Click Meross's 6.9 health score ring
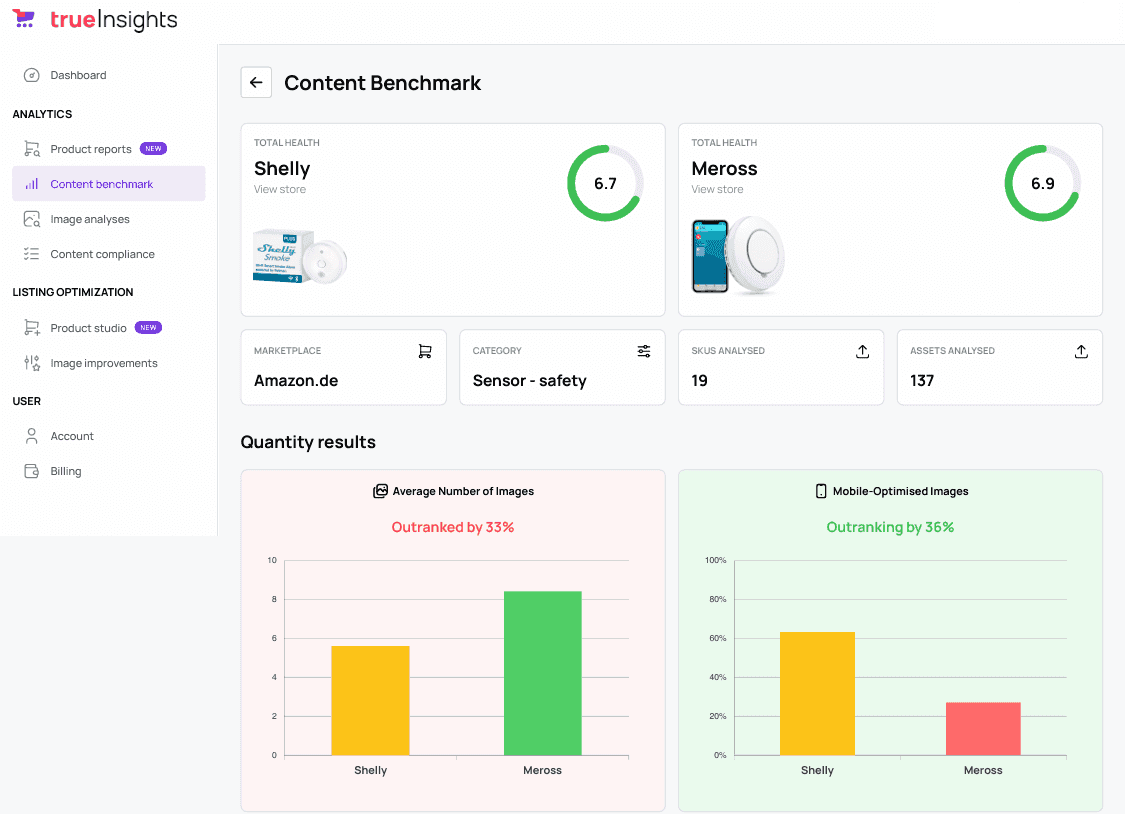1125x814 pixels. point(1042,184)
